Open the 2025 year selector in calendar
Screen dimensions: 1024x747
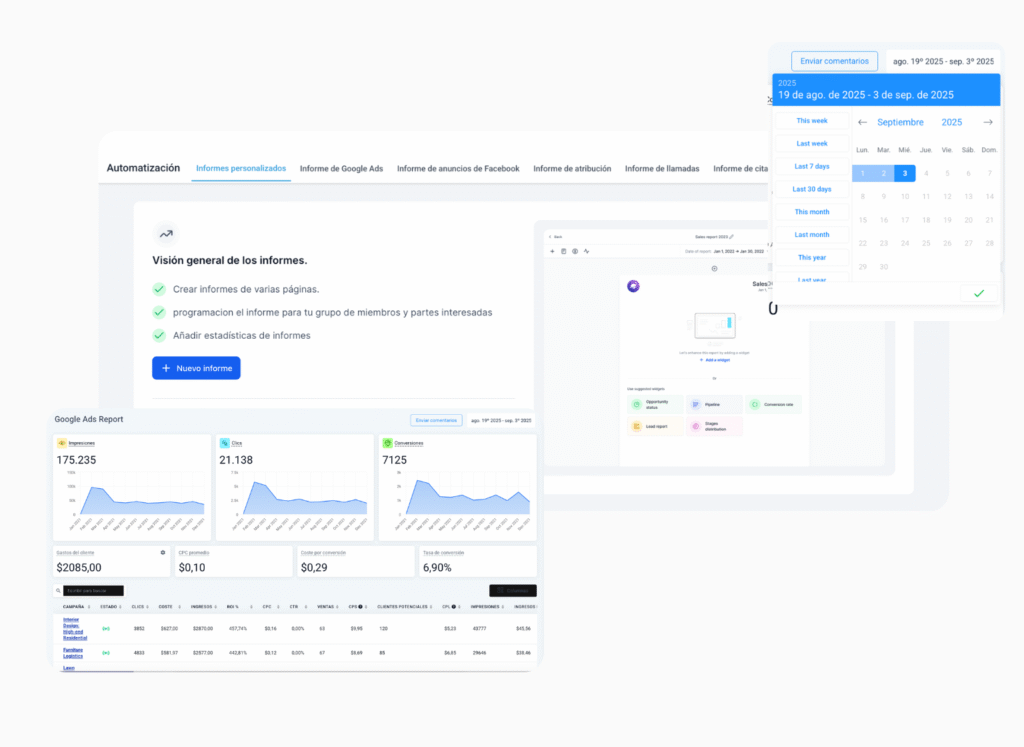tap(951, 122)
